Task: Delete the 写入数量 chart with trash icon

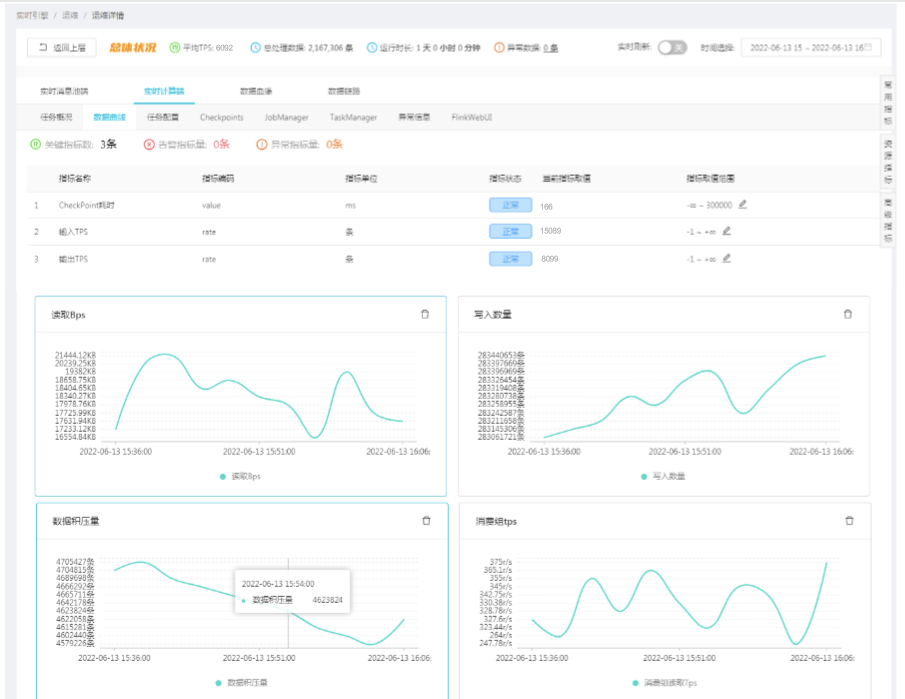Action: [847, 314]
